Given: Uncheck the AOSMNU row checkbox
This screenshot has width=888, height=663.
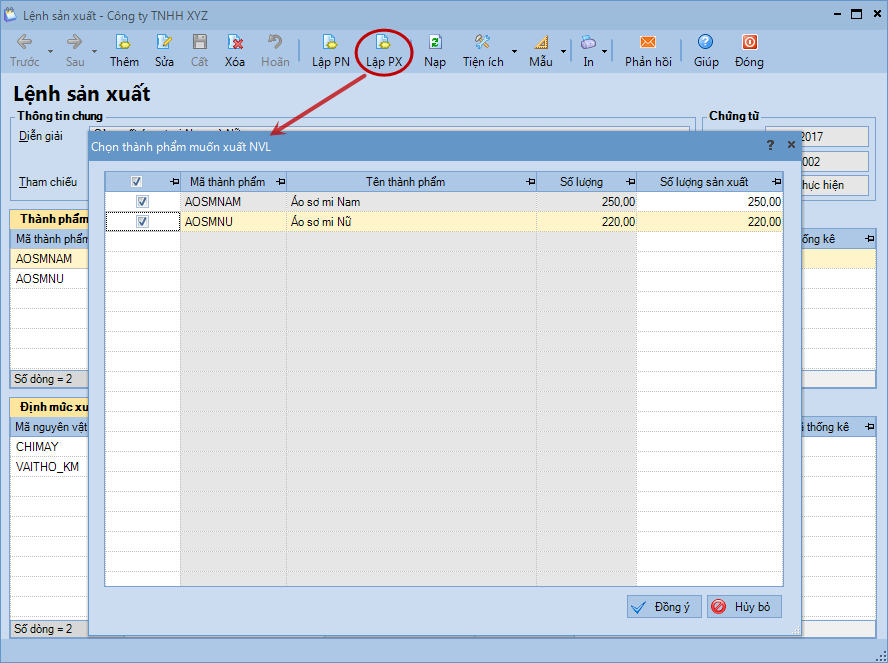Looking at the screenshot, I should click(x=142, y=222).
